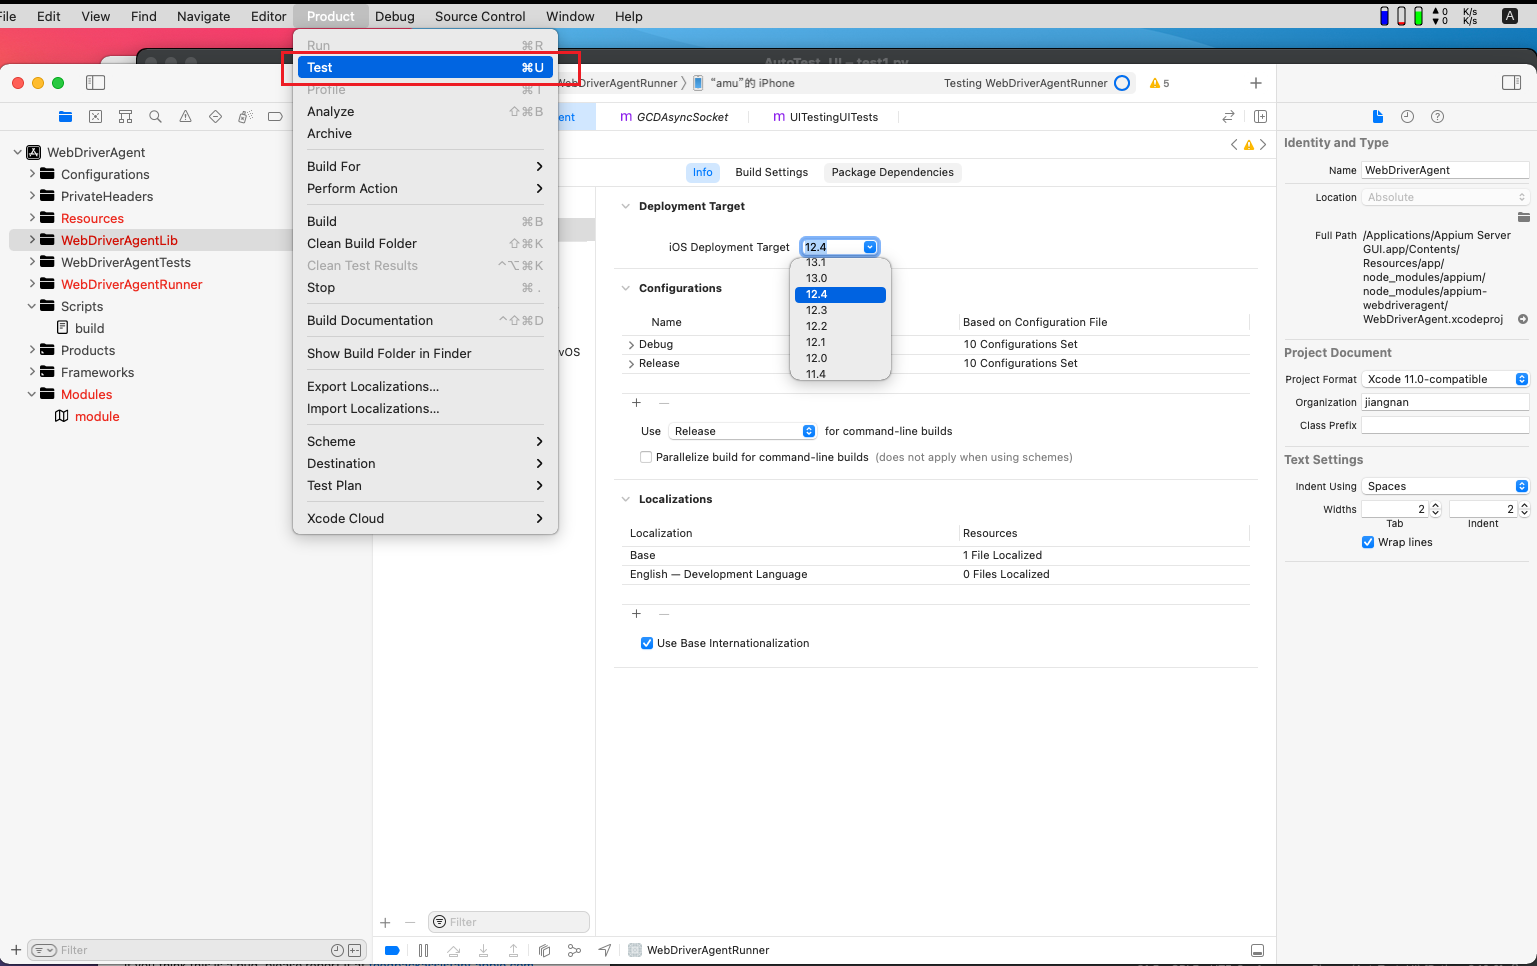Toggle breakpoints in the debug bar
1537x966 pixels.
click(392, 951)
